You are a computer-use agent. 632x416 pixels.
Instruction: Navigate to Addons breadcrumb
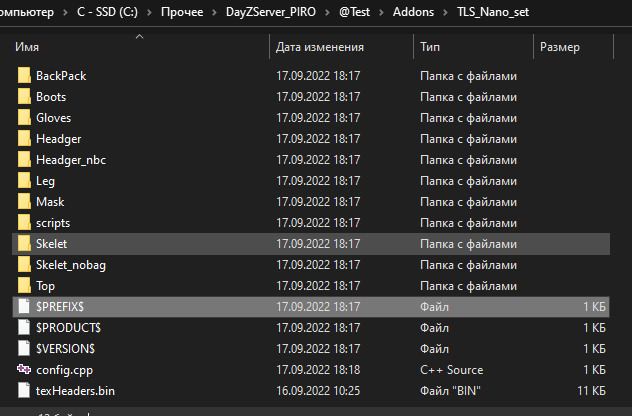pos(413,12)
